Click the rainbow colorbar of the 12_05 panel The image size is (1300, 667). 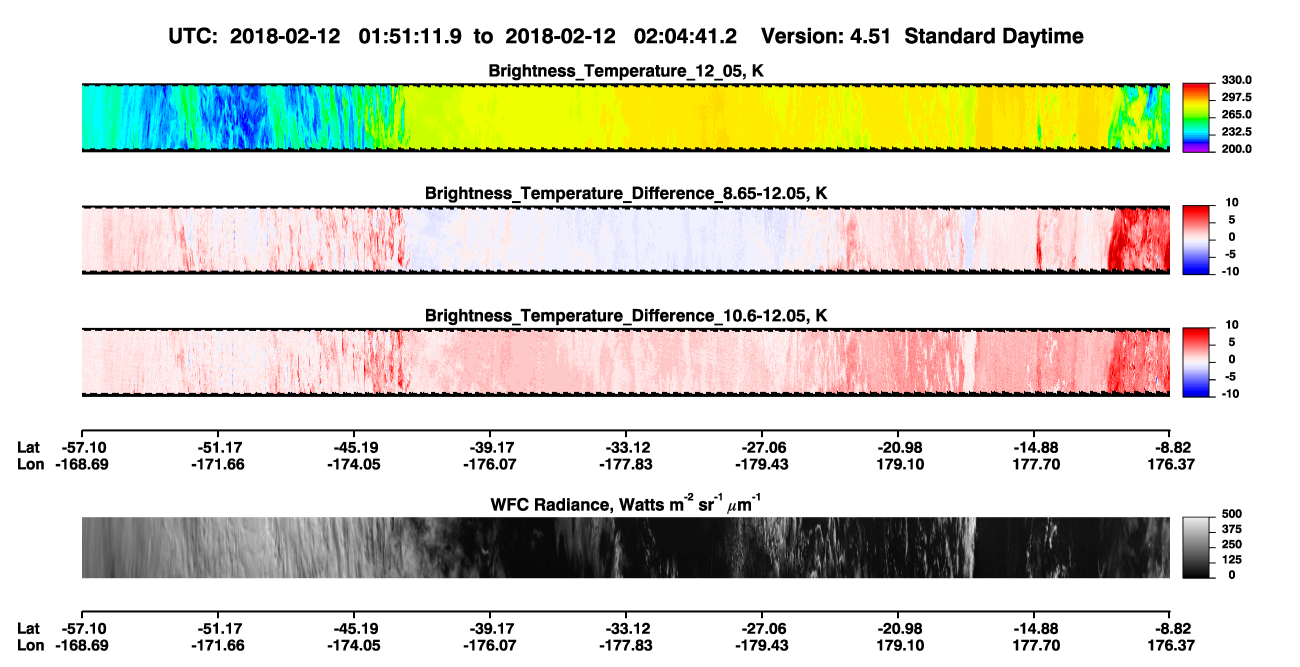pos(1198,117)
